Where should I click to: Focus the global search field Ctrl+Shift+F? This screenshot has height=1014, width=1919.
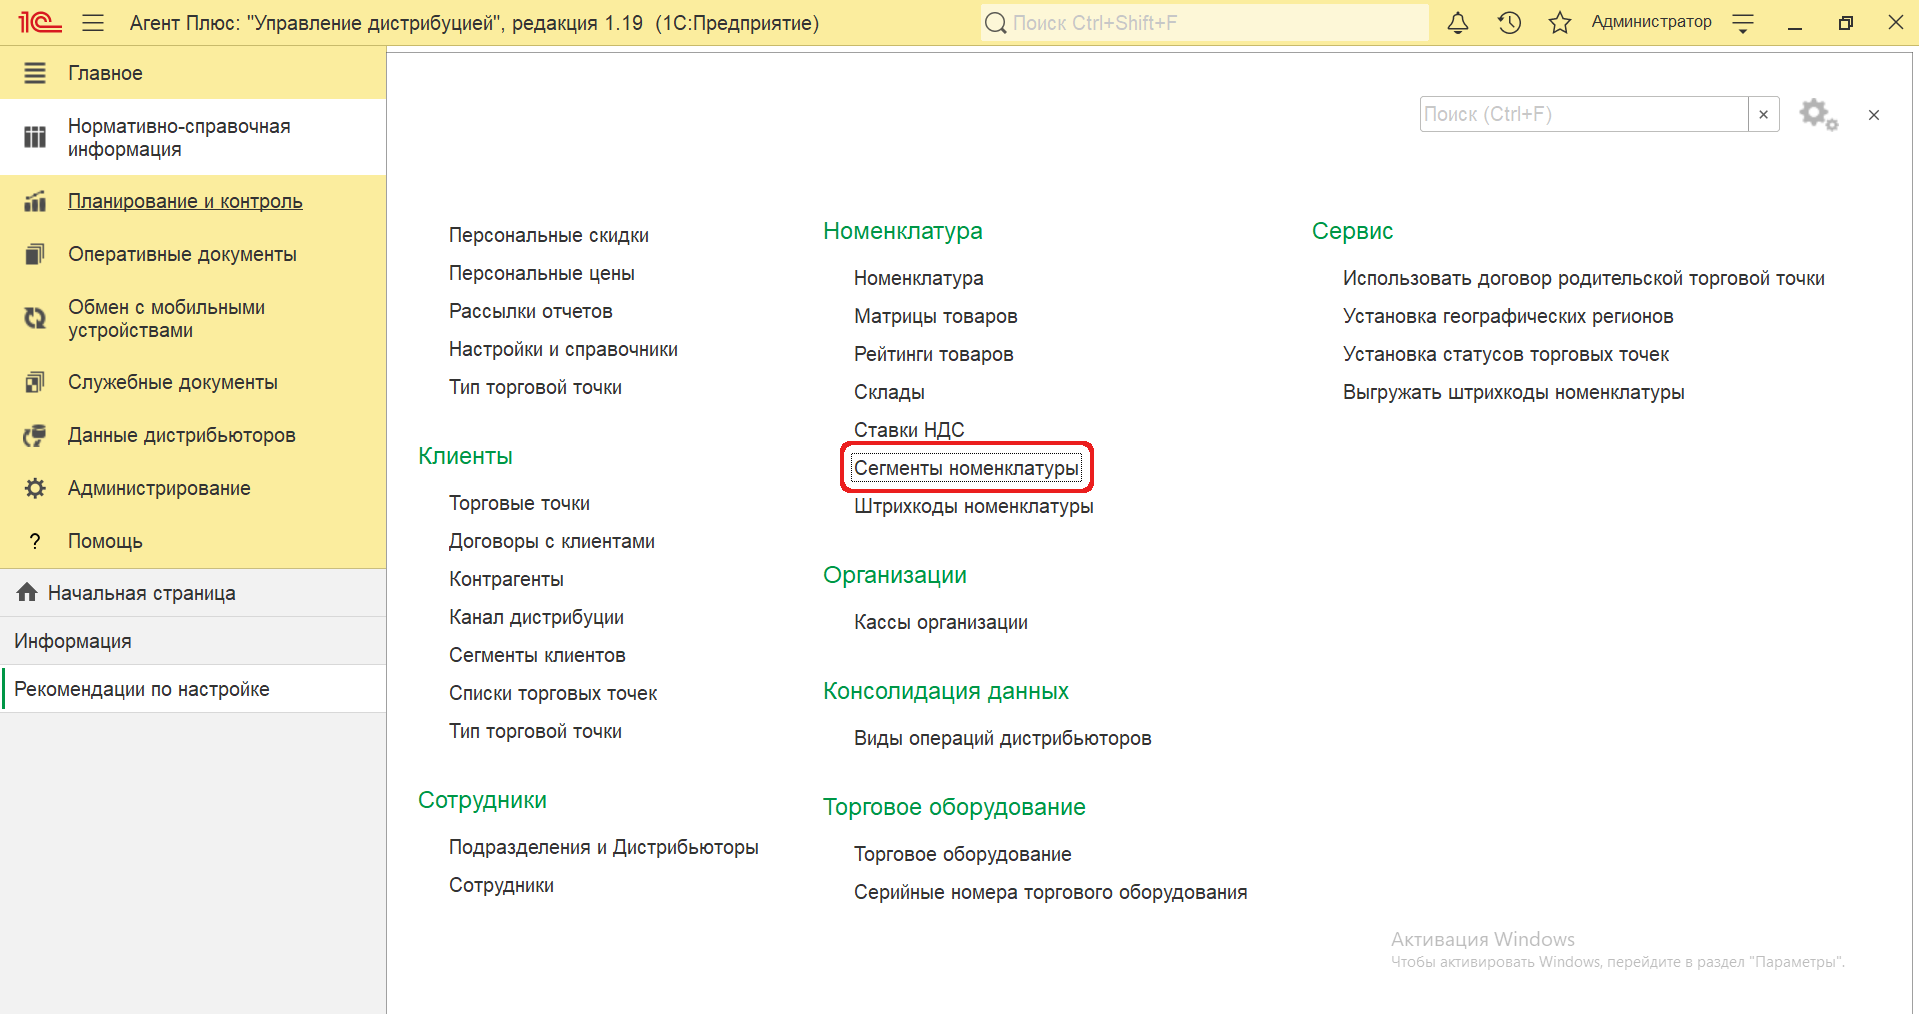1205,23
